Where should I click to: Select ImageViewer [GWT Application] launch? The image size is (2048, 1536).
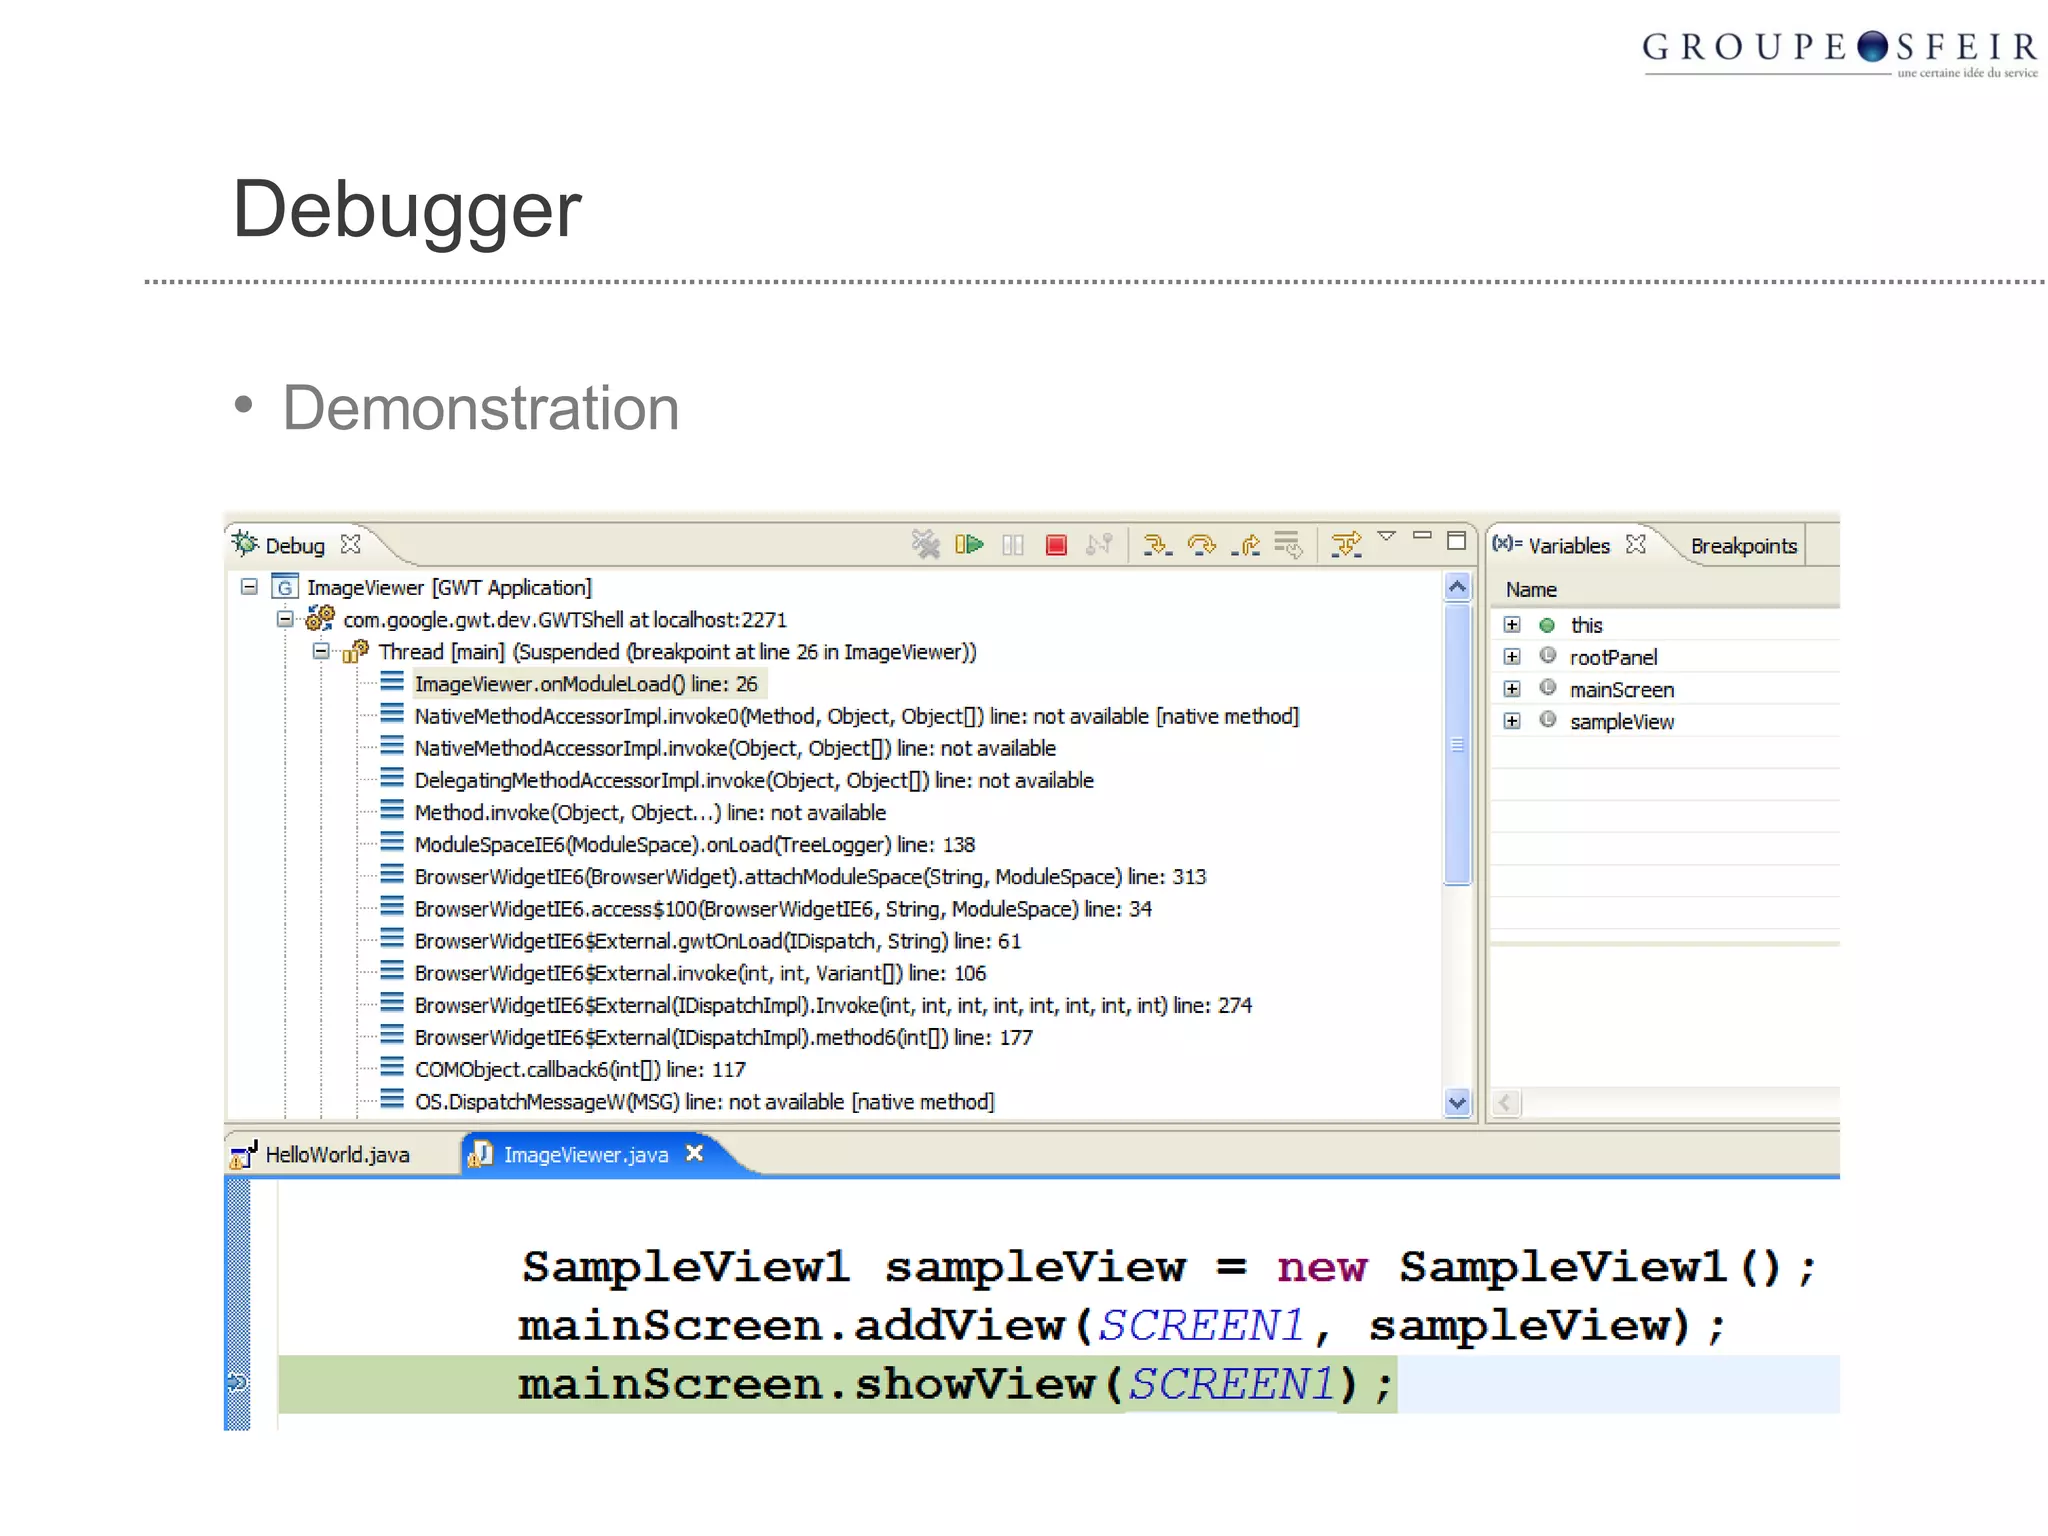click(449, 588)
